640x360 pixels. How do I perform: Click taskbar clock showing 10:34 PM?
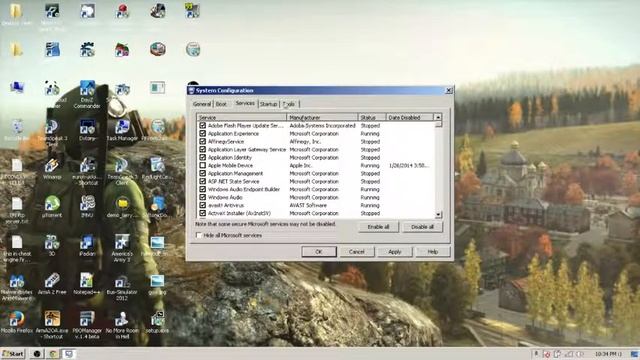click(609, 354)
